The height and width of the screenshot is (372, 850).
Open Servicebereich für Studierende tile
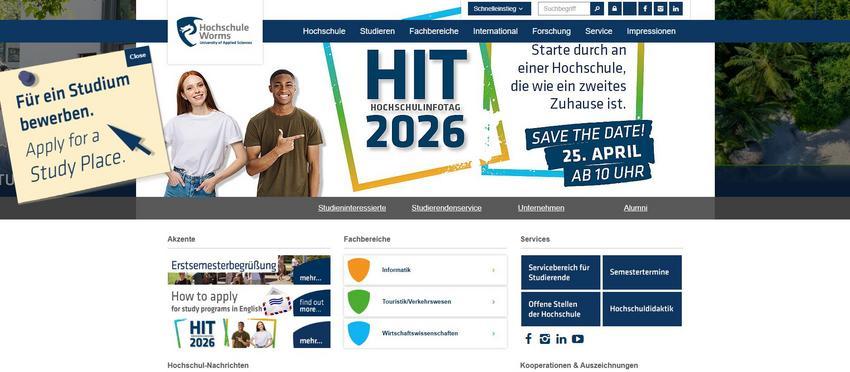click(x=561, y=272)
